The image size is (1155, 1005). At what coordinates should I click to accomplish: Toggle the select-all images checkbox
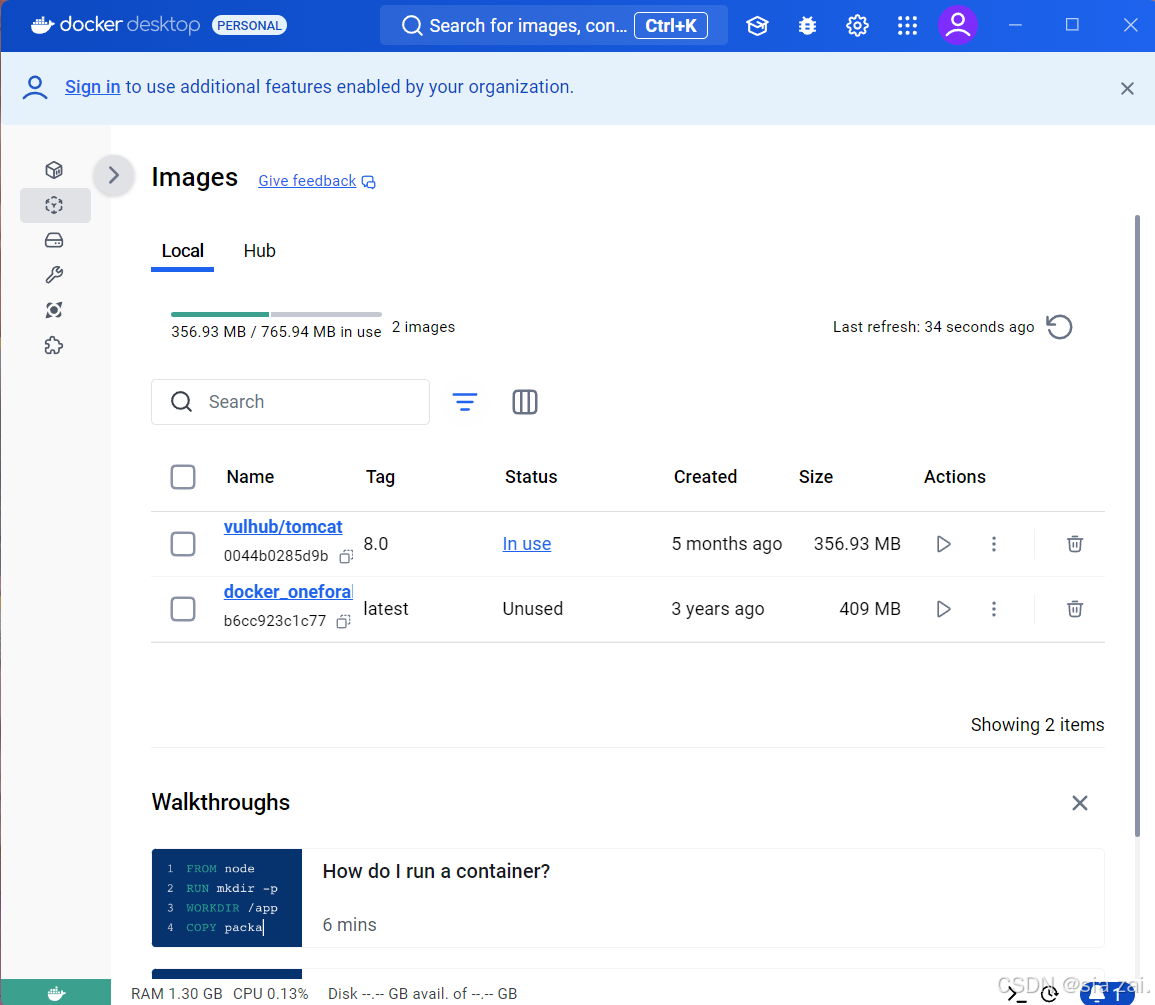tap(183, 477)
